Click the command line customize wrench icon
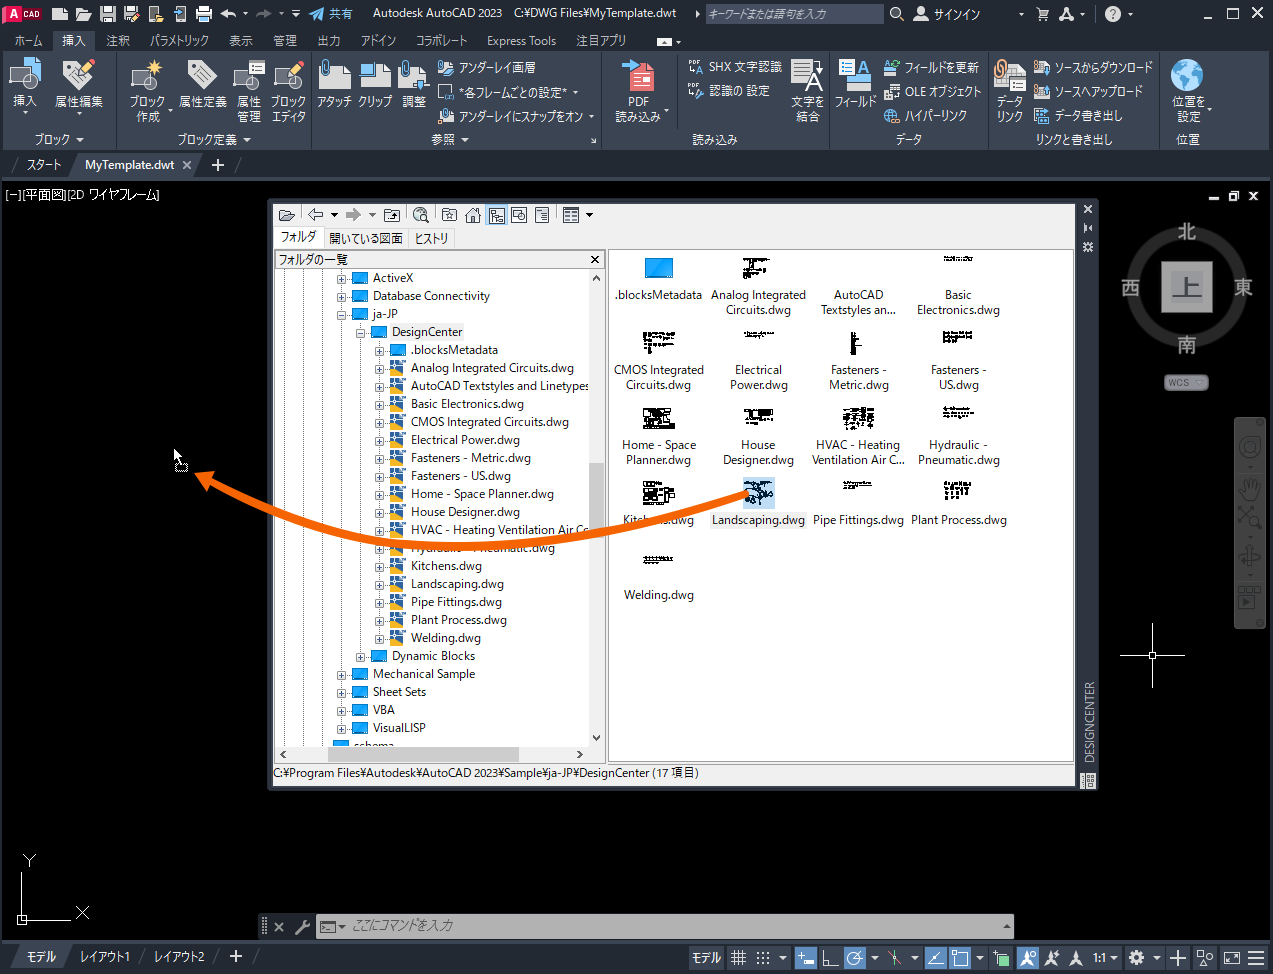Viewport: 1273px width, 974px height. click(302, 927)
